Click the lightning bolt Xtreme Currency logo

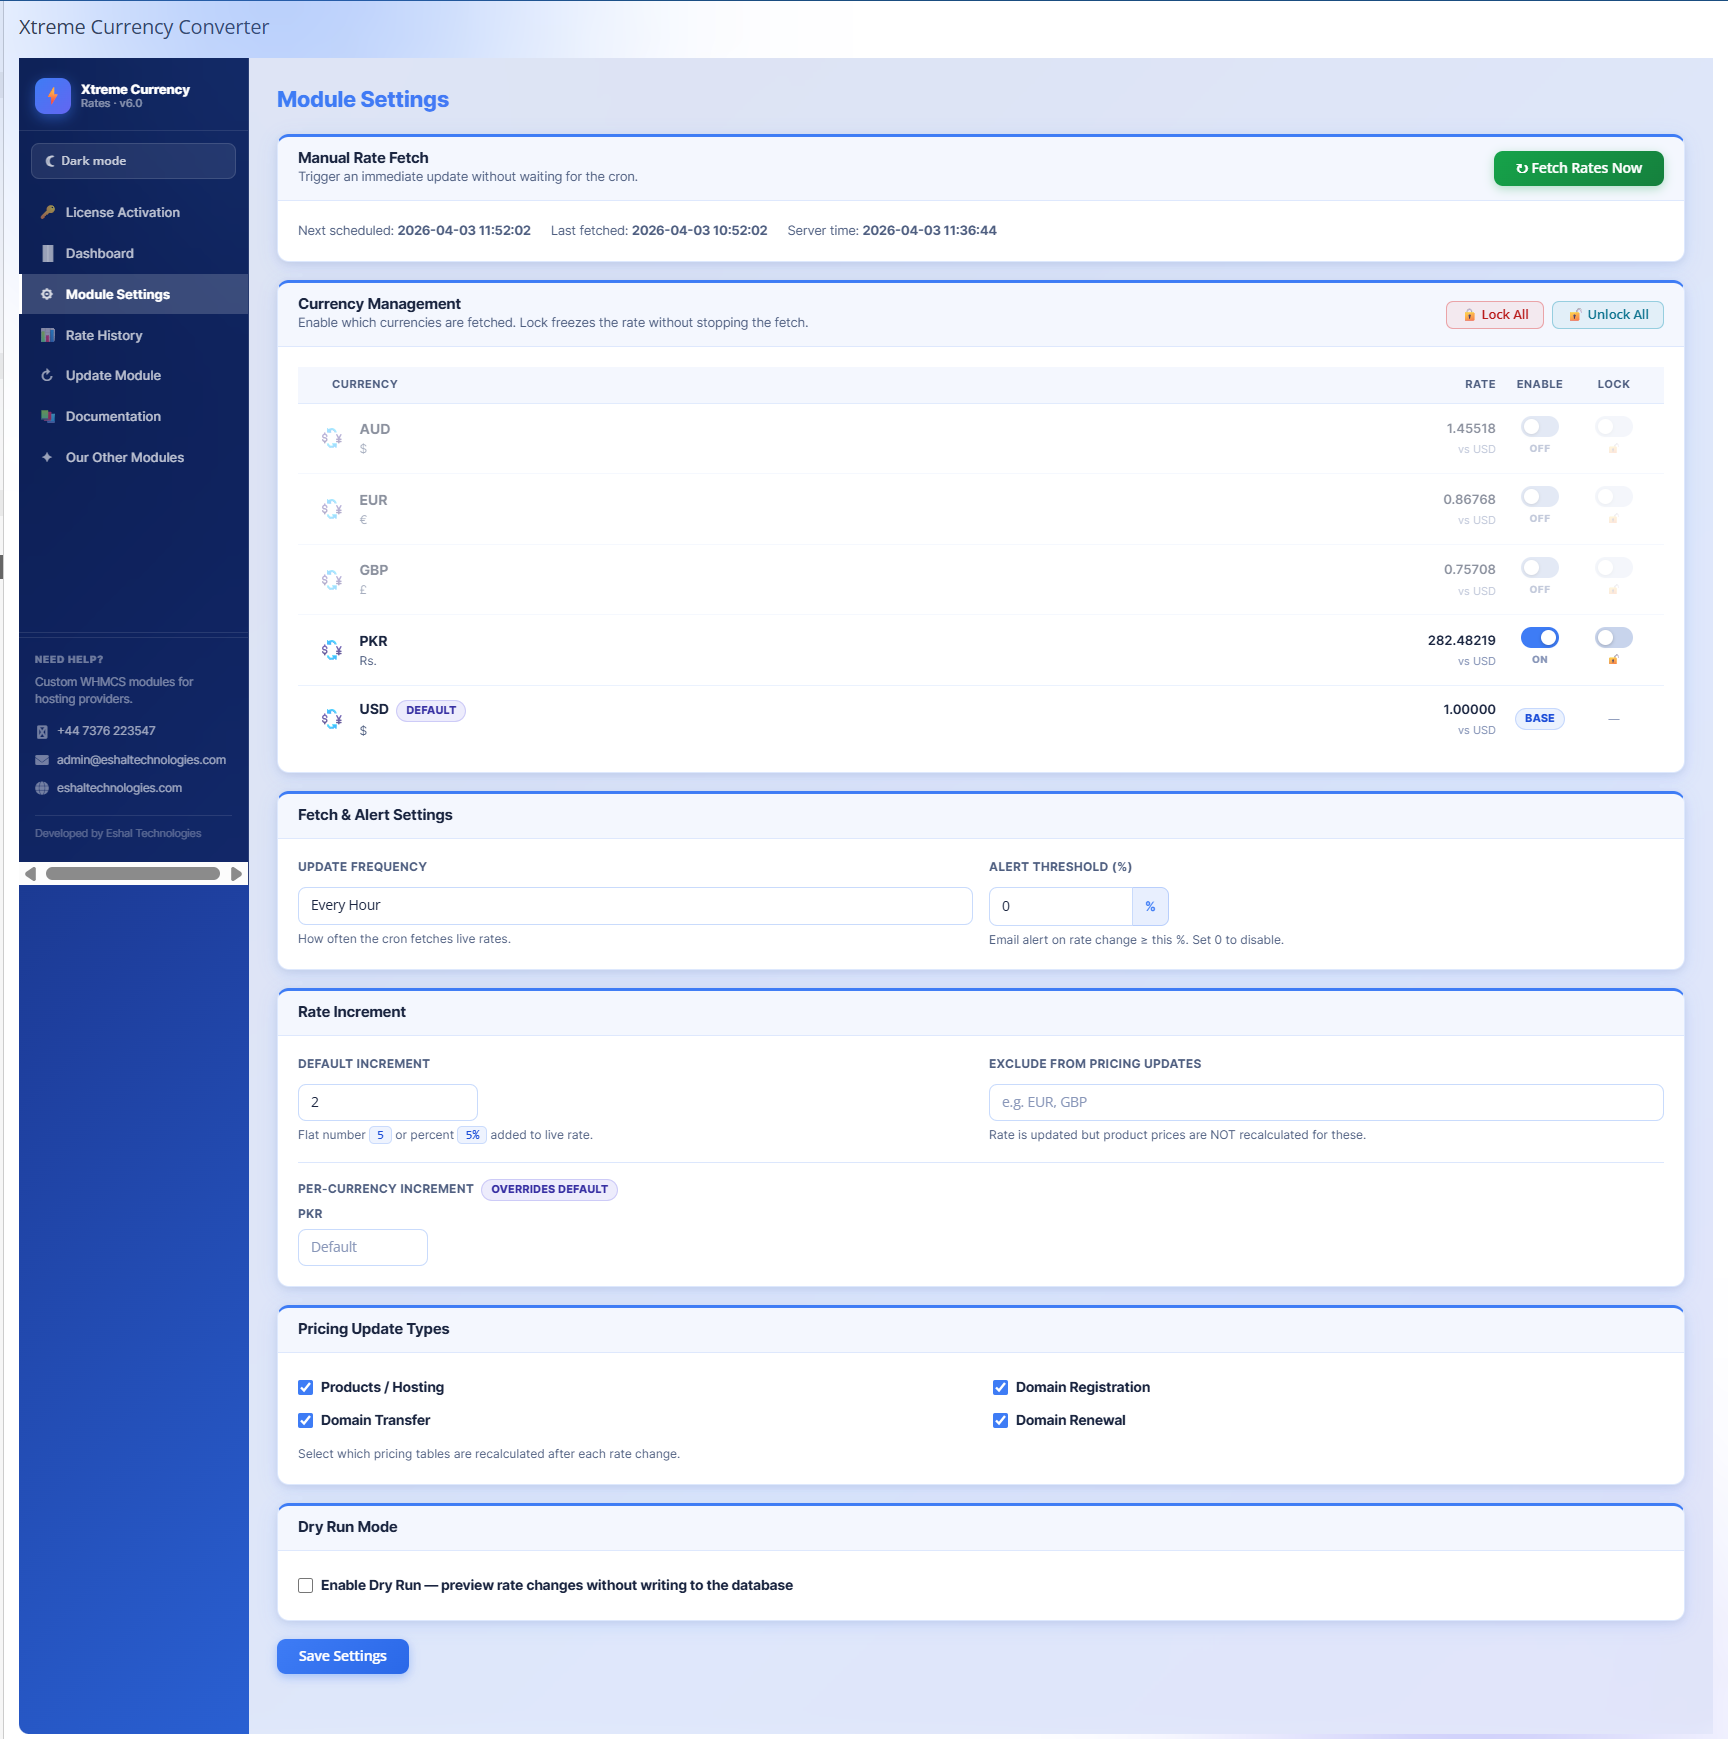(x=52, y=96)
